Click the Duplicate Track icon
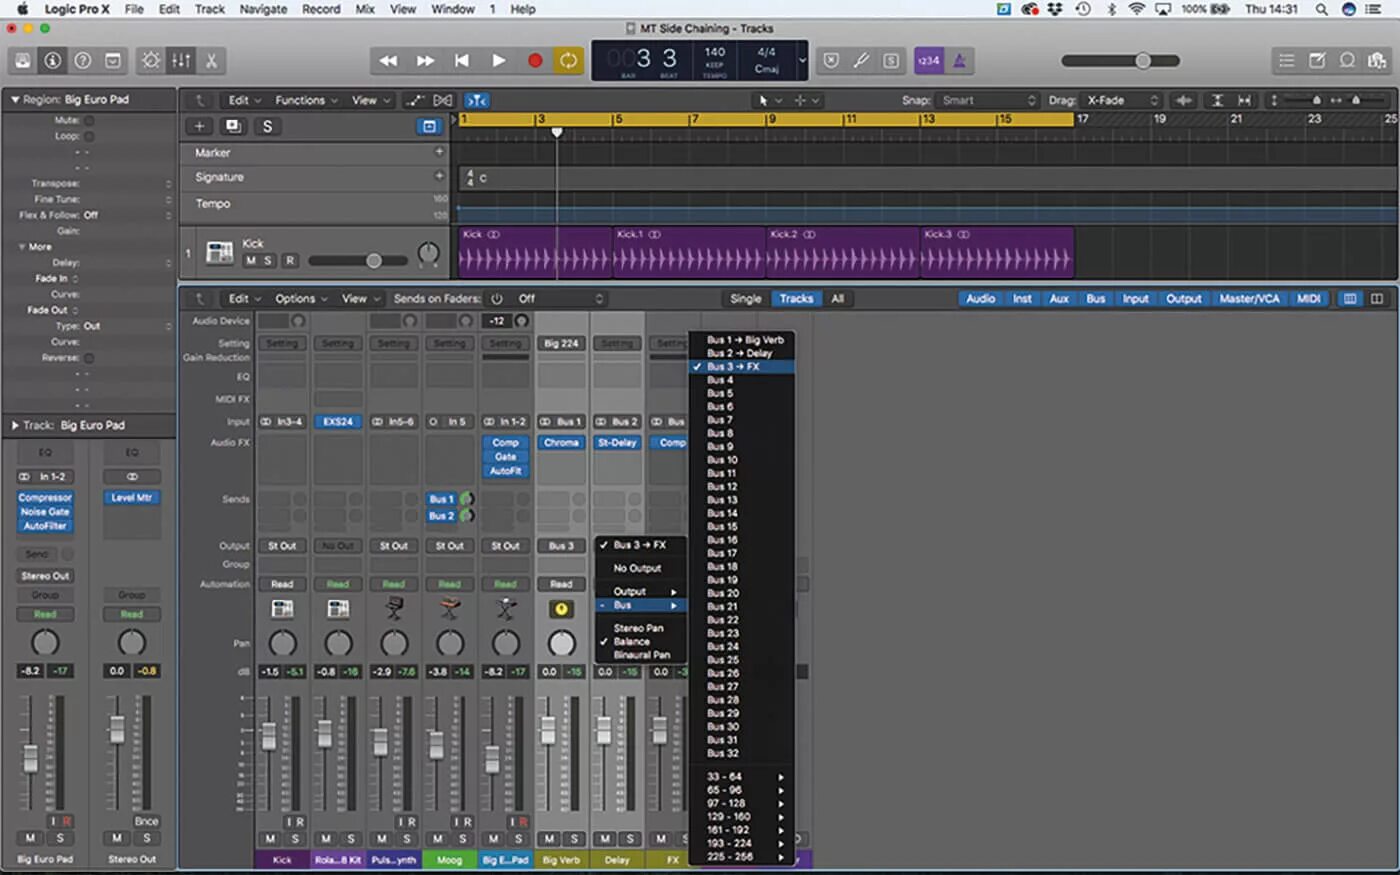 pos(233,126)
